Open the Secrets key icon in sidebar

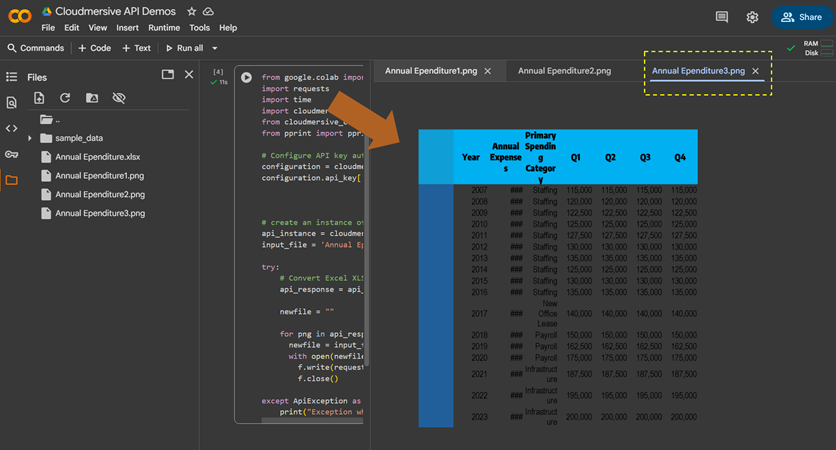click(x=12, y=155)
